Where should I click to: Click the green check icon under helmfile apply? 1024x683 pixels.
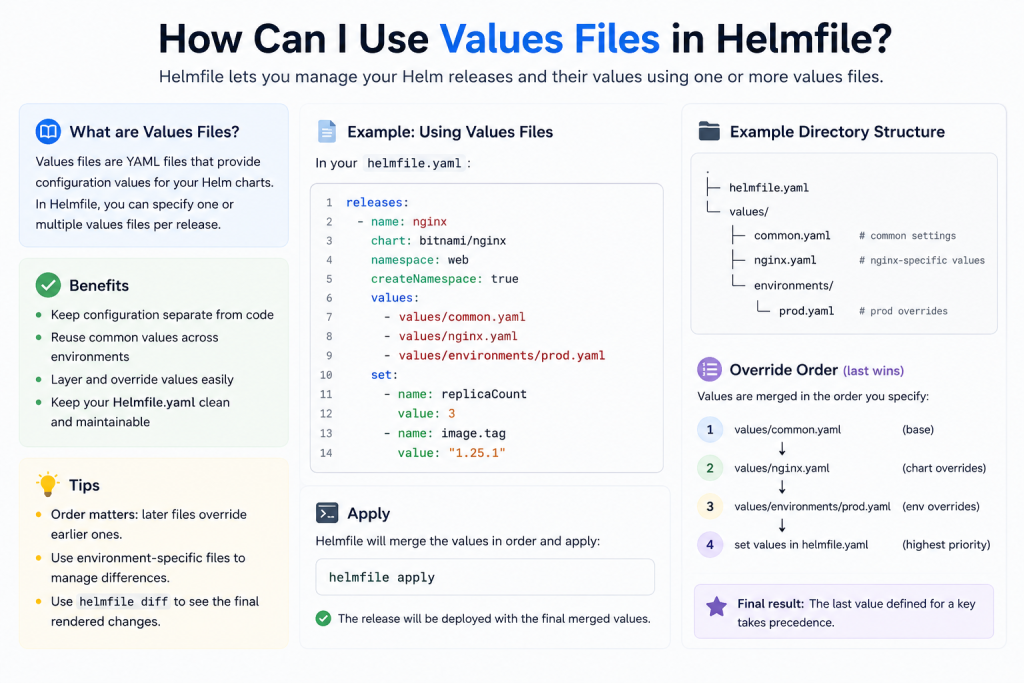tap(323, 618)
